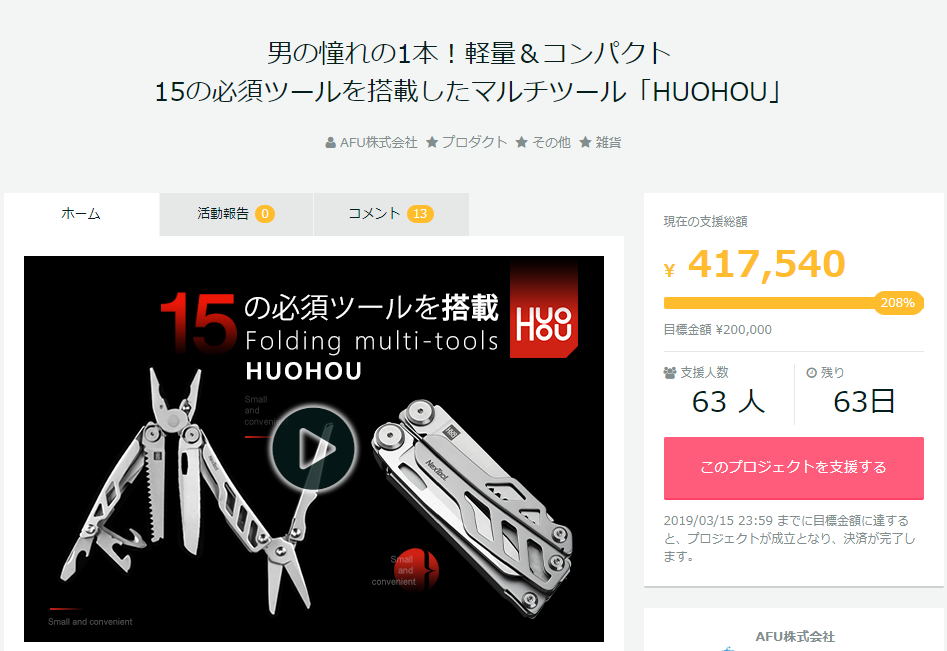Open the 活動報告 tab
This screenshot has width=947, height=651.
point(236,214)
